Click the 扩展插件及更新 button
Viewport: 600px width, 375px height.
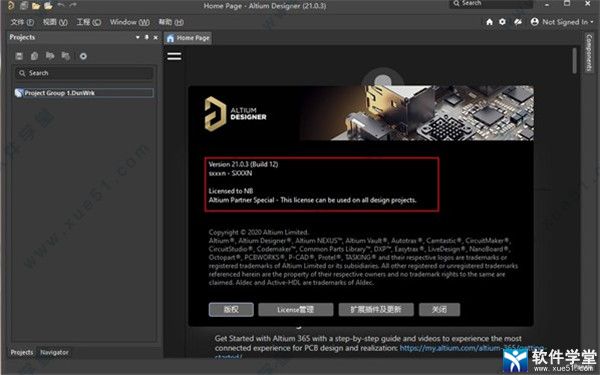376,310
